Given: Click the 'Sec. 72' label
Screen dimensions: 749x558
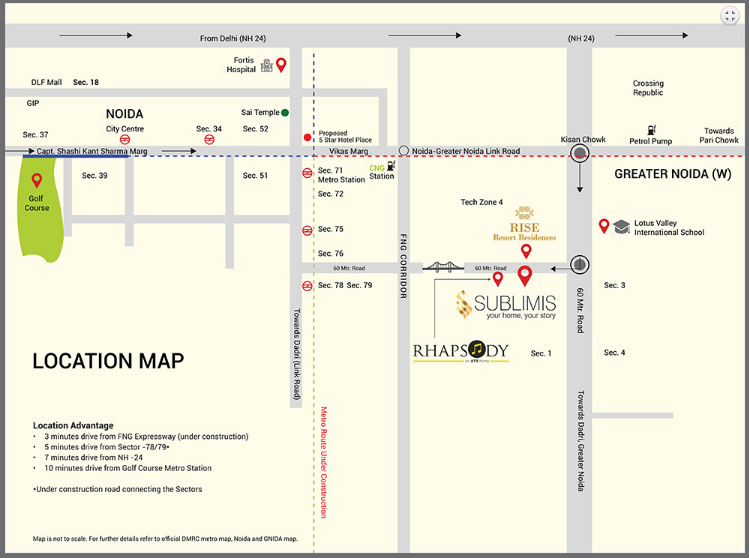Looking at the screenshot, I should click(331, 194).
